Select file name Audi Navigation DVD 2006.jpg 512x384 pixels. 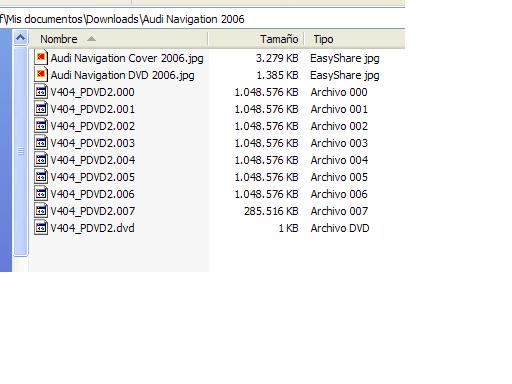[x=122, y=75]
